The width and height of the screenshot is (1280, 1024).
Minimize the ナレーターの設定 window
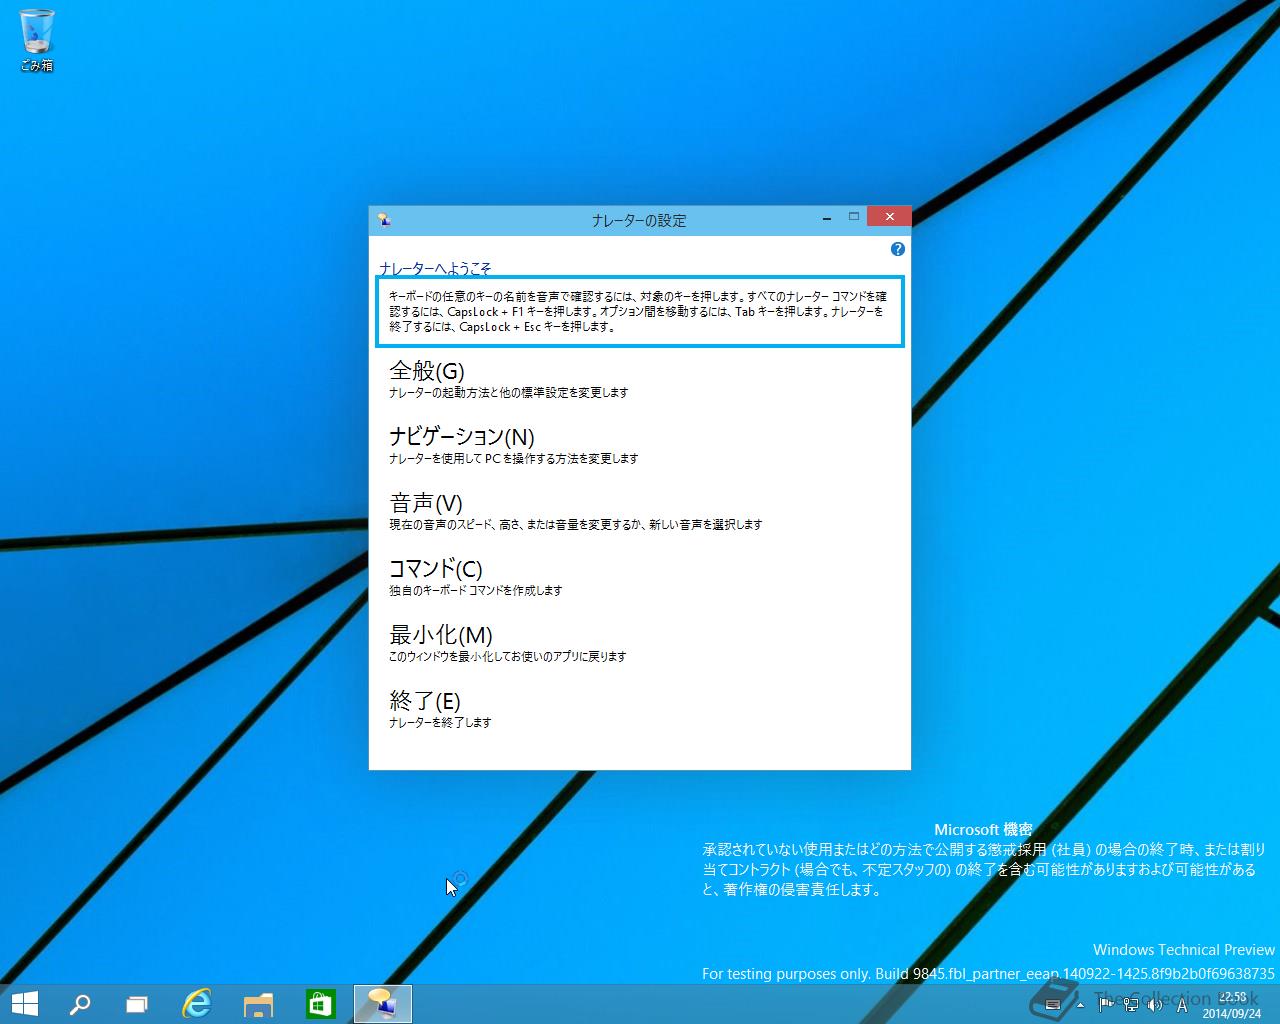point(827,217)
